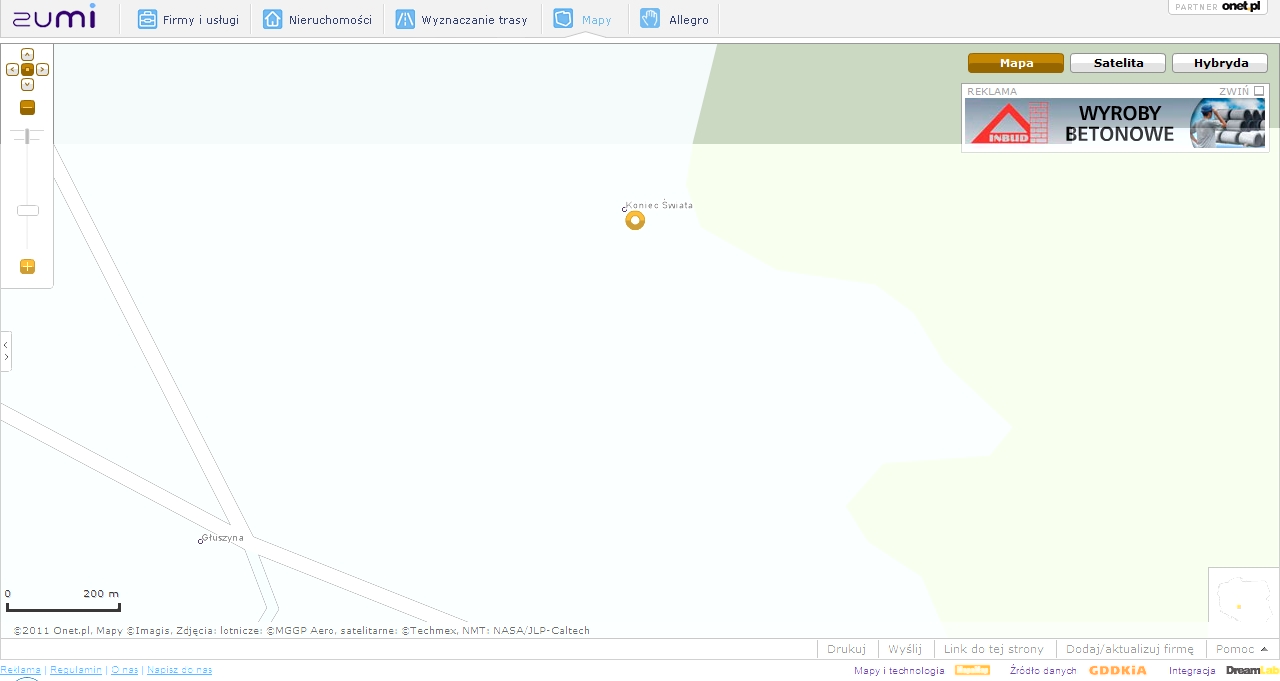Select the Mapa view mode

click(x=1015, y=63)
